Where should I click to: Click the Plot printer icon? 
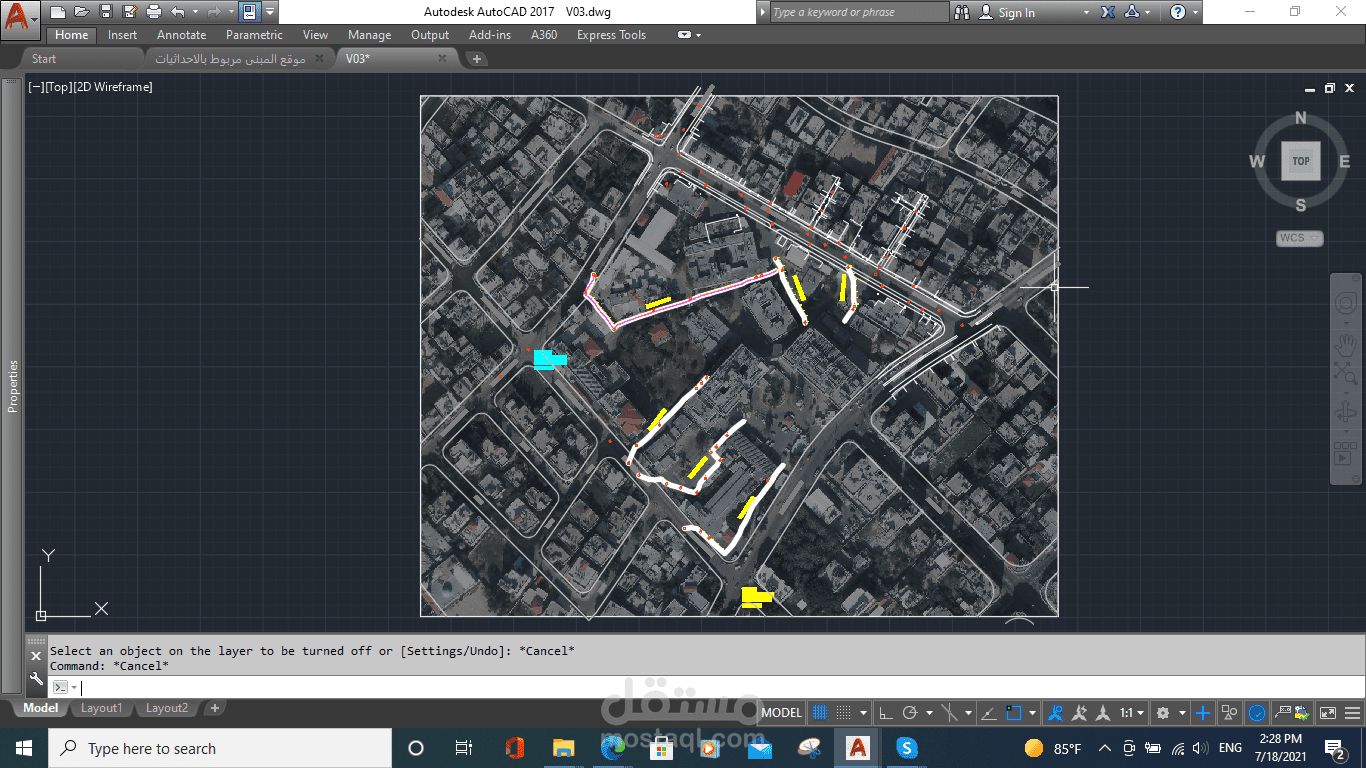pyautogui.click(x=153, y=12)
